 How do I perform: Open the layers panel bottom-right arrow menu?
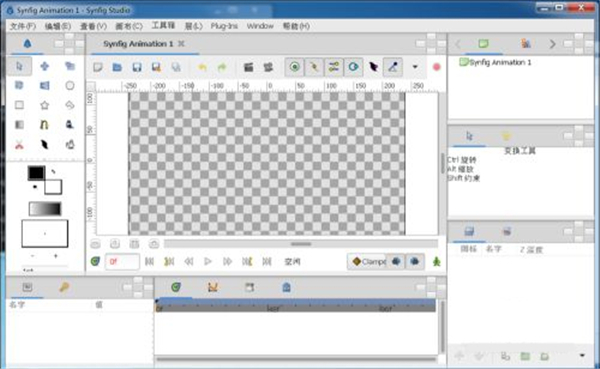(x=582, y=356)
